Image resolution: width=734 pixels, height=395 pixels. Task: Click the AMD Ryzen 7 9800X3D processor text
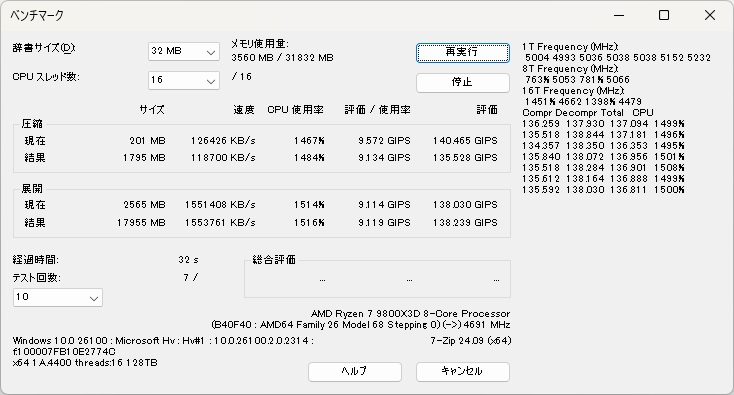(411, 314)
